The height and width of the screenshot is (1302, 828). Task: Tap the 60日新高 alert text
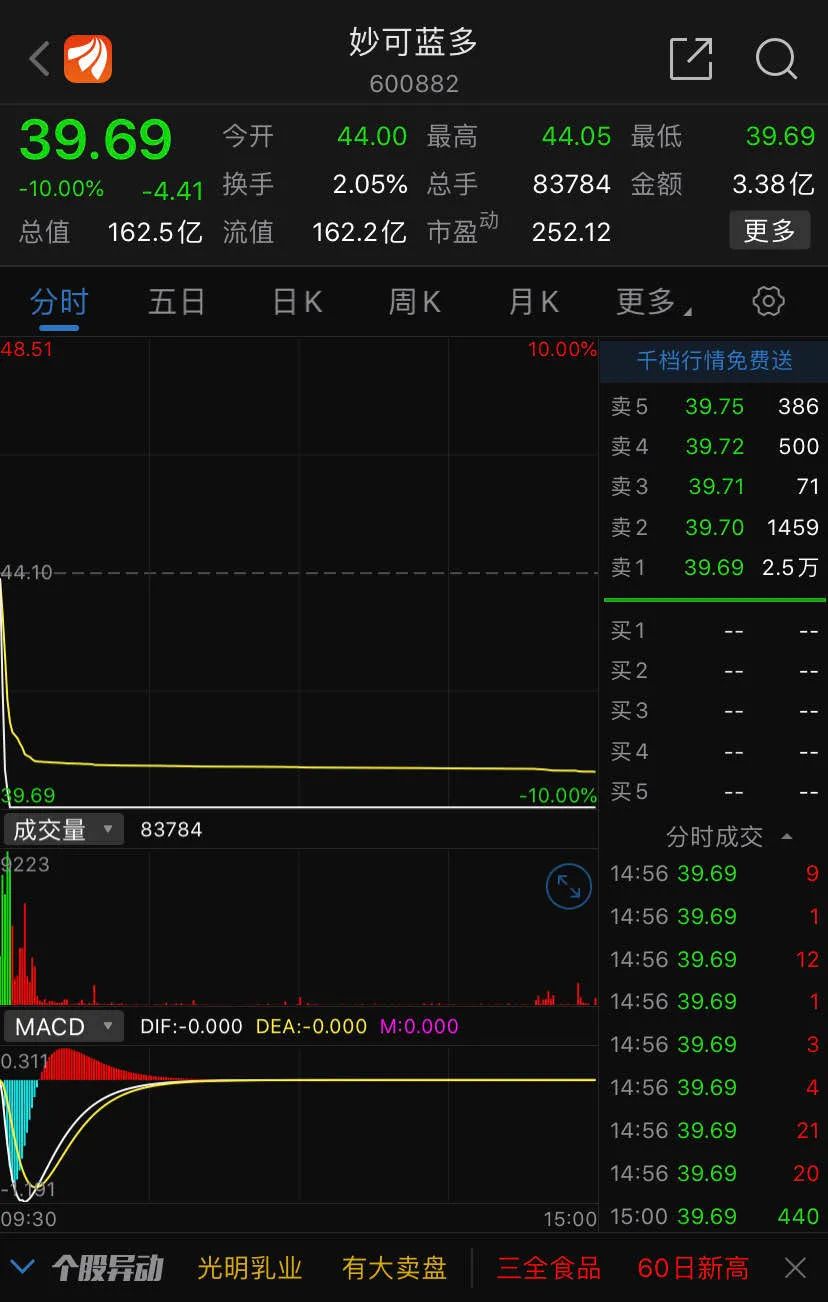point(692,1268)
